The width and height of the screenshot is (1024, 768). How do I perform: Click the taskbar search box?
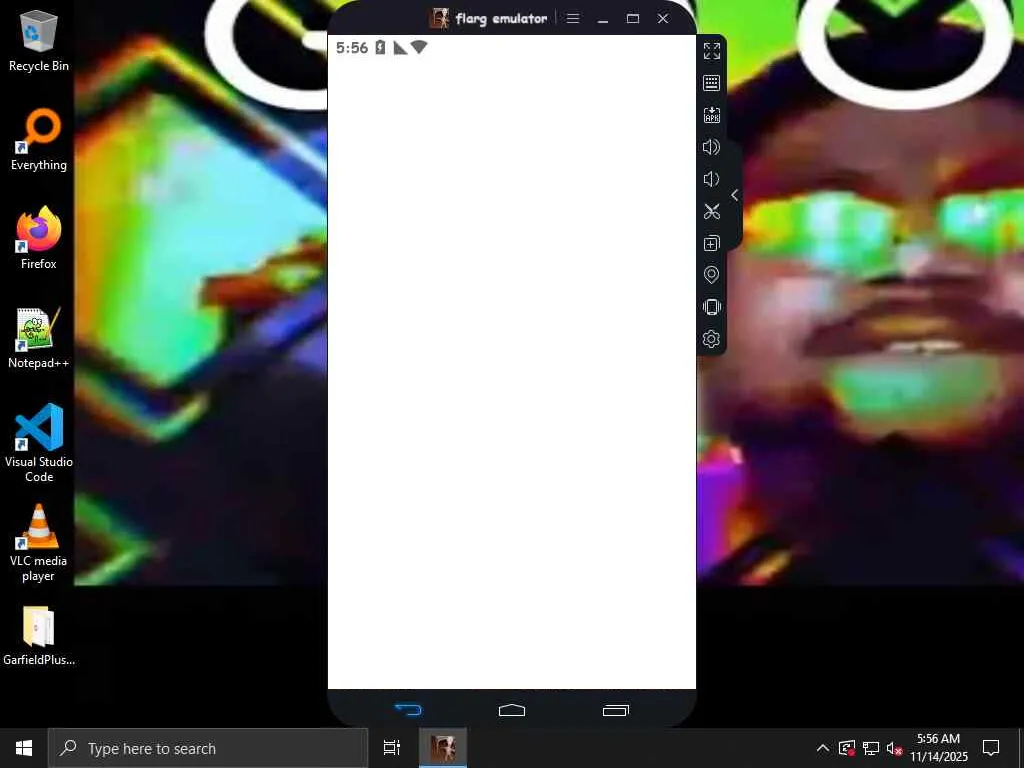point(208,748)
